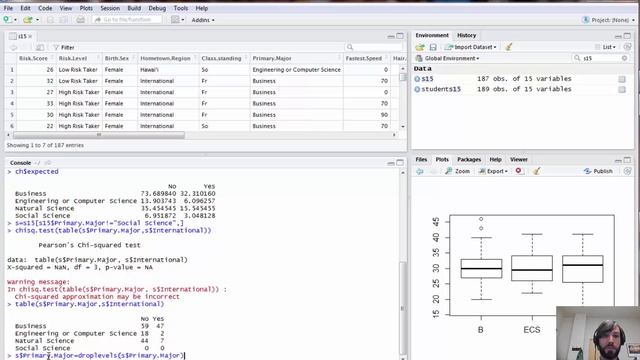
Task: Clear the Environment search field
Action: click(x=624, y=58)
